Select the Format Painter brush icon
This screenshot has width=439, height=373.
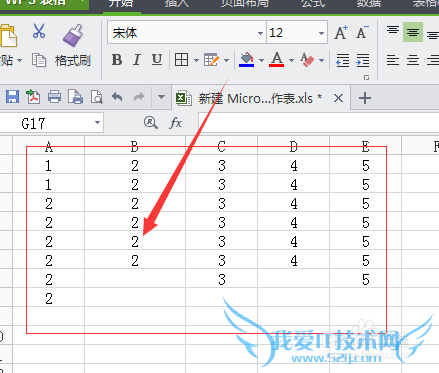coord(73,35)
